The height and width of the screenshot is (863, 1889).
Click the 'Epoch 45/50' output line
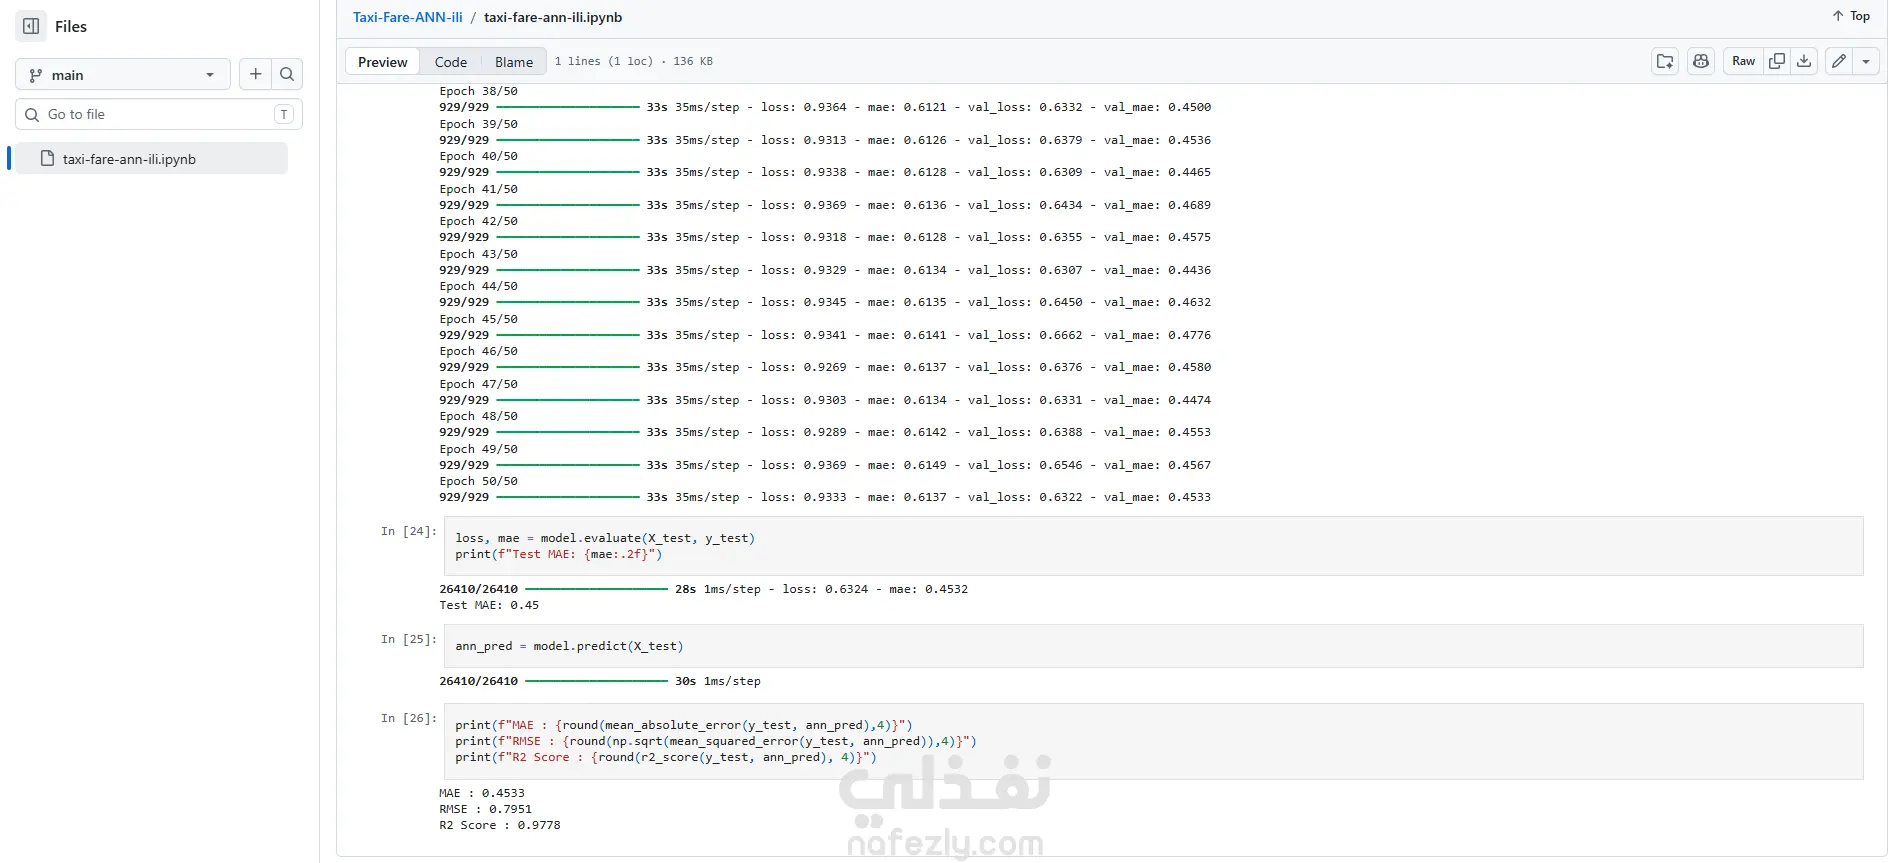[x=479, y=319]
